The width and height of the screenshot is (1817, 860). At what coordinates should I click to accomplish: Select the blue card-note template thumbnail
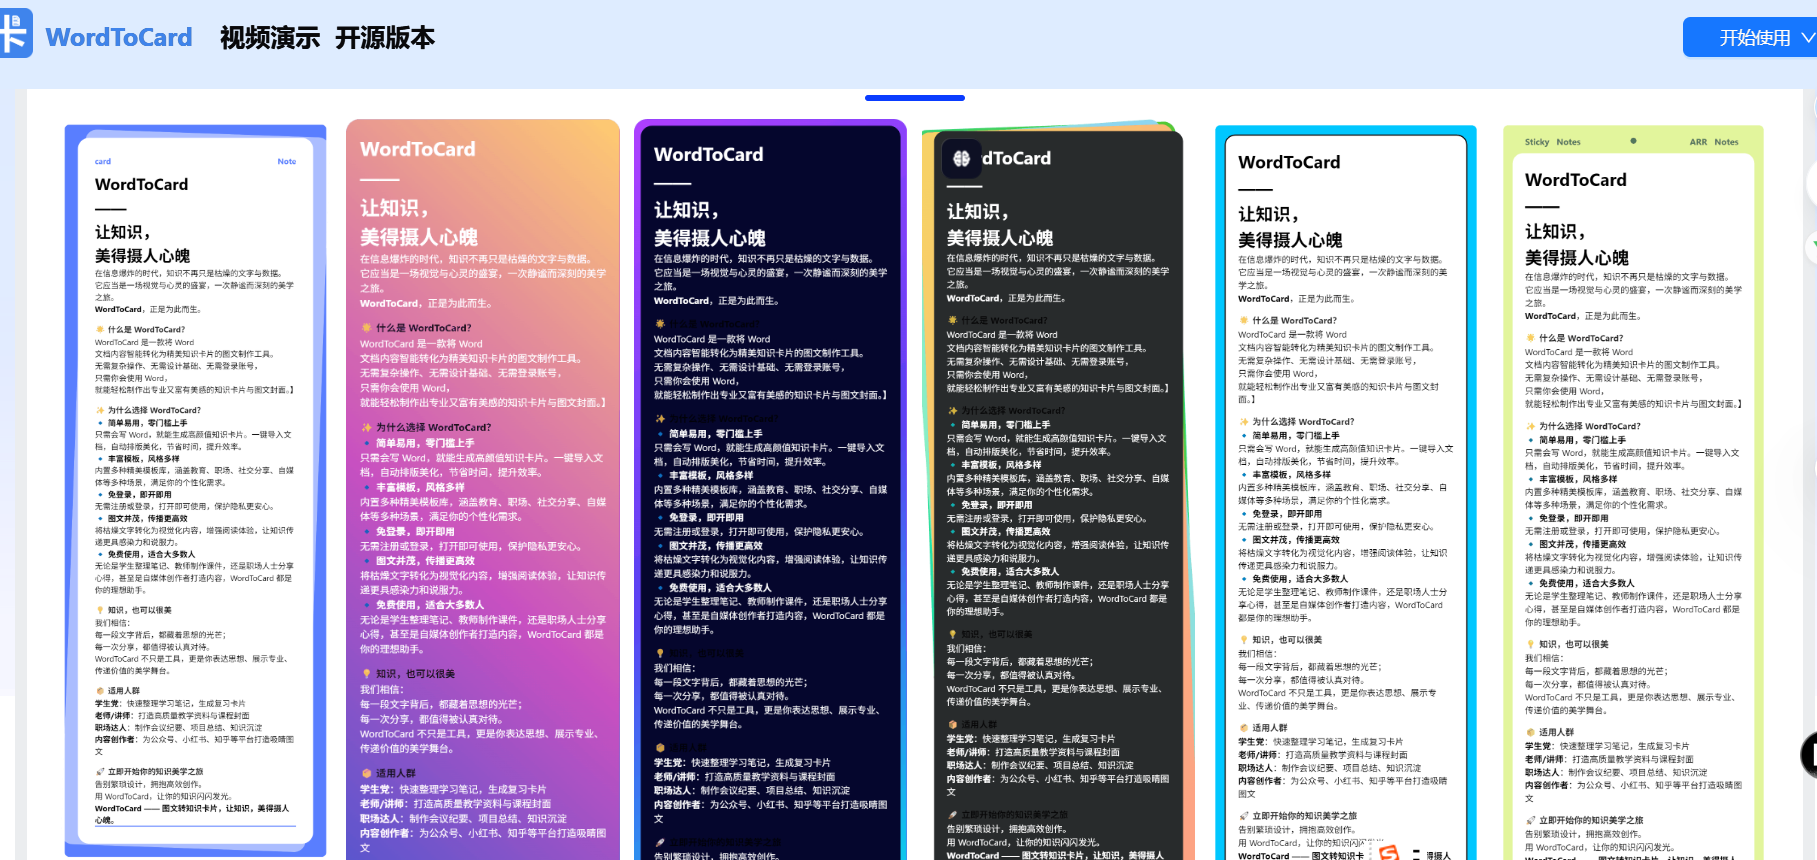[195, 490]
